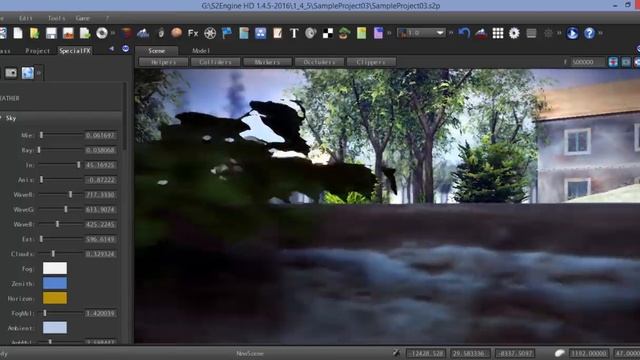Click the red-blue icon beside 500000 field
640x360 pixels.
[x=613, y=62]
